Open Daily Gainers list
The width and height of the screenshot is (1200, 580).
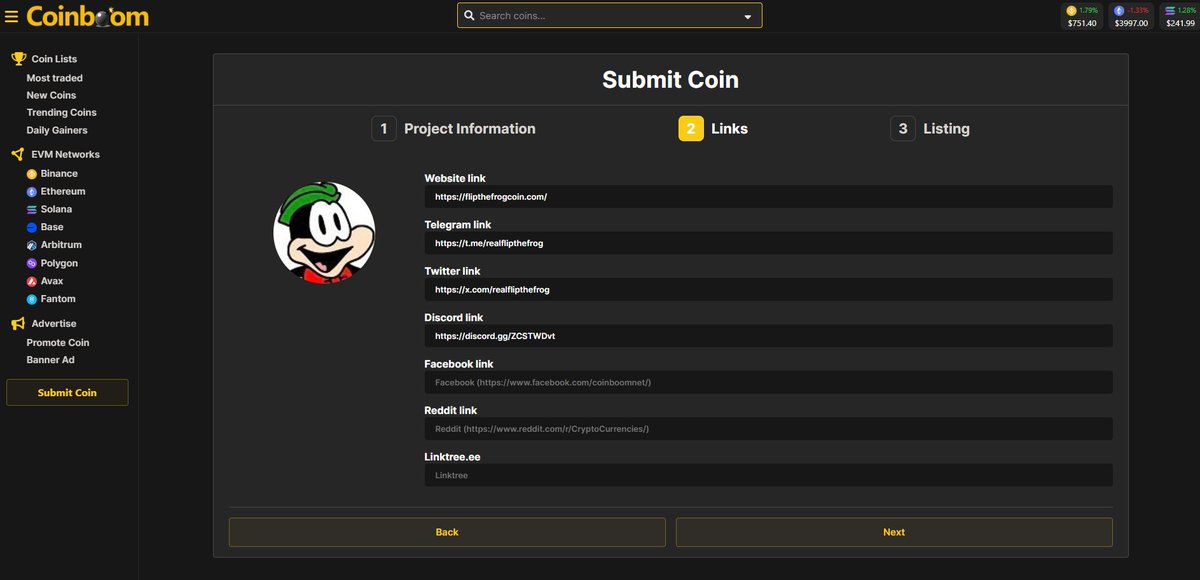pyautogui.click(x=57, y=131)
